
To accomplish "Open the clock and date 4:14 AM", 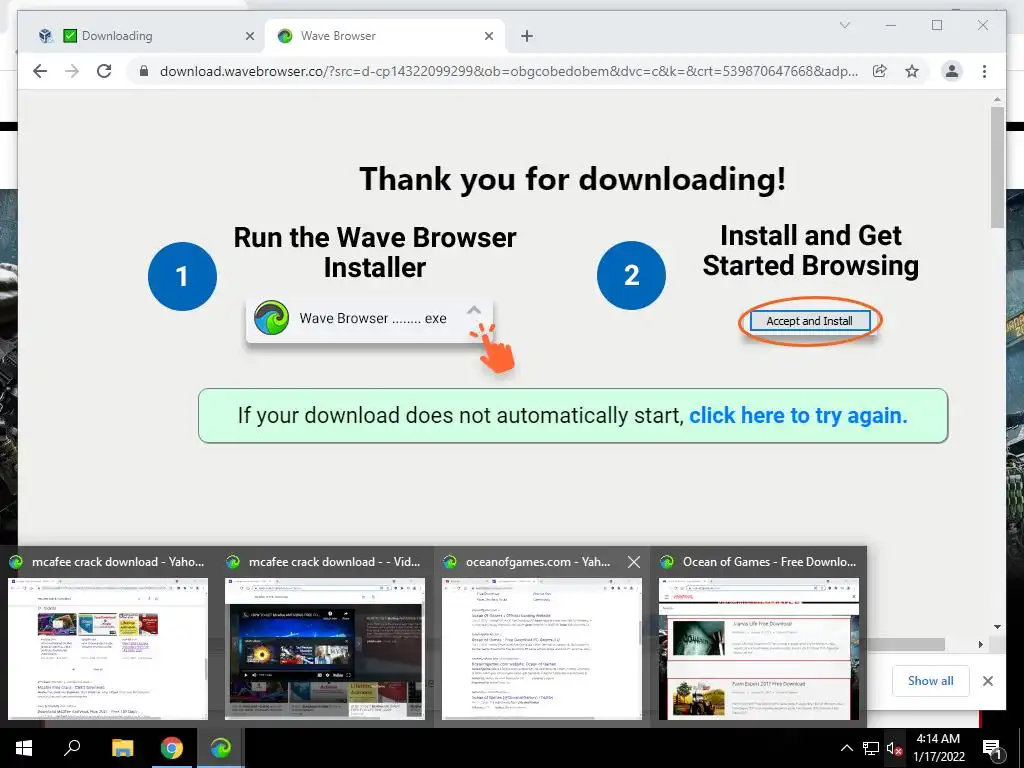I will pyautogui.click(x=938, y=748).
